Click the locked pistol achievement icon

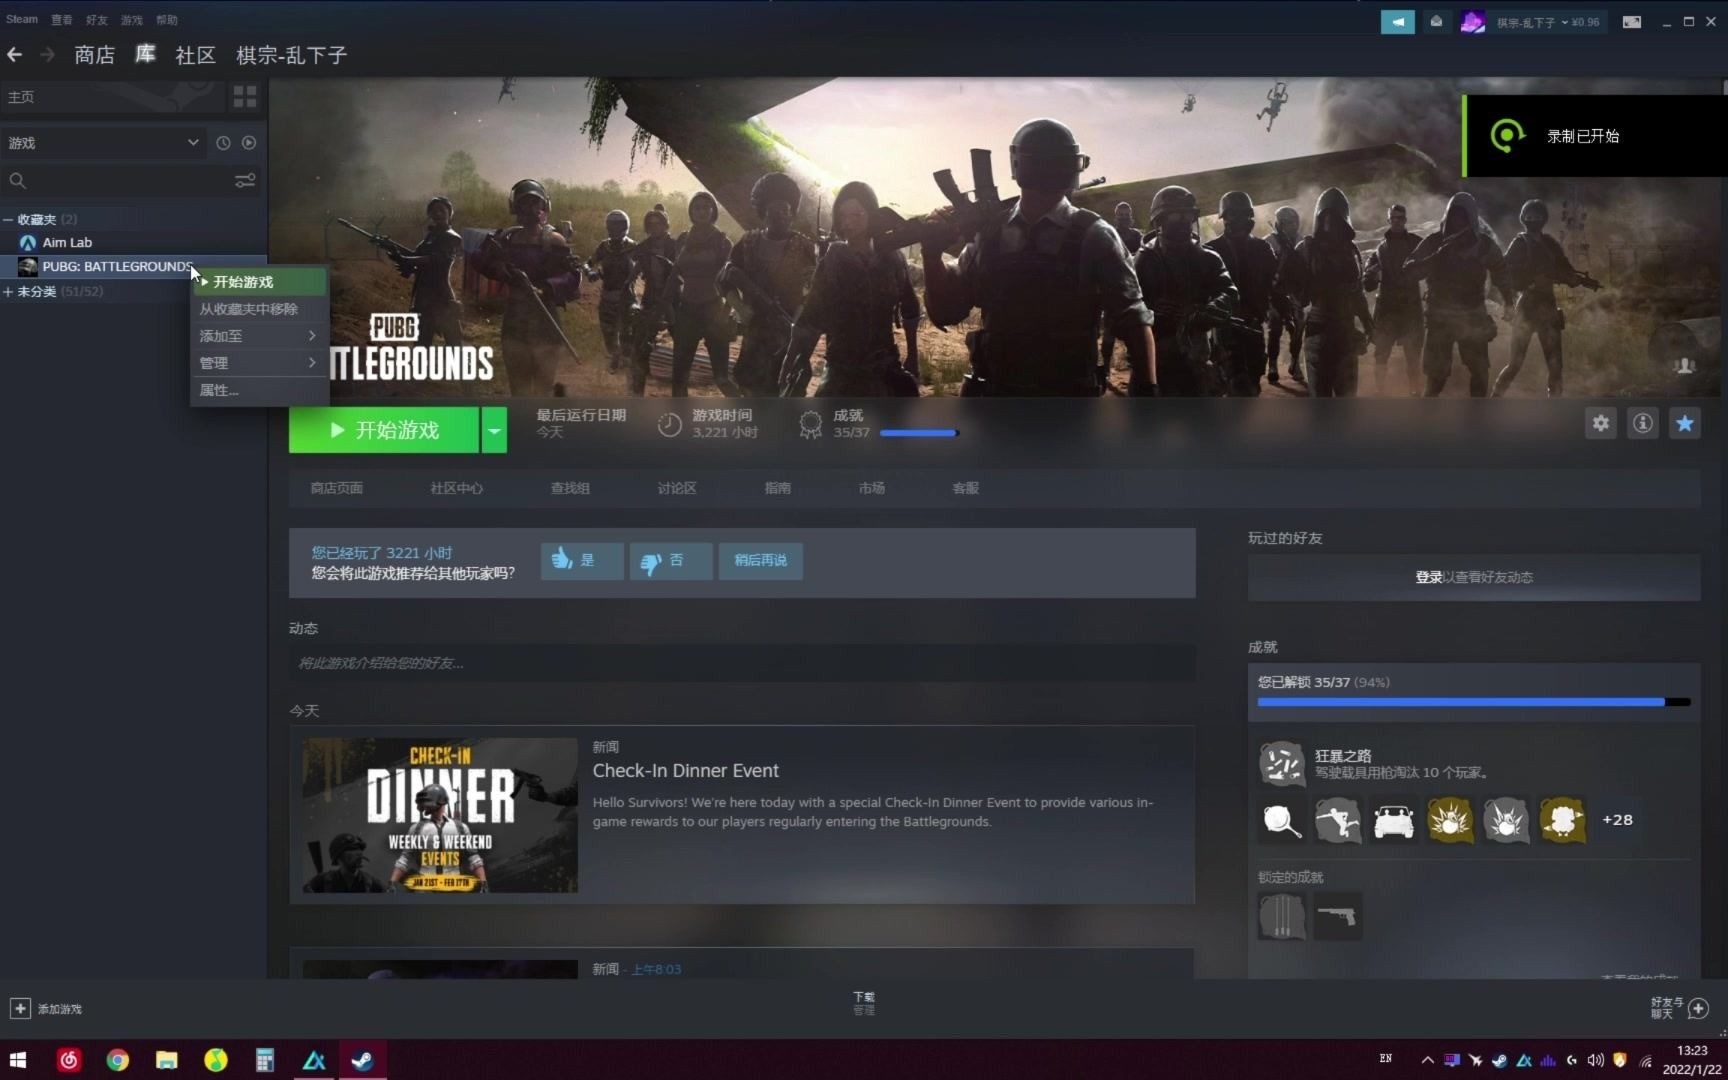point(1338,916)
